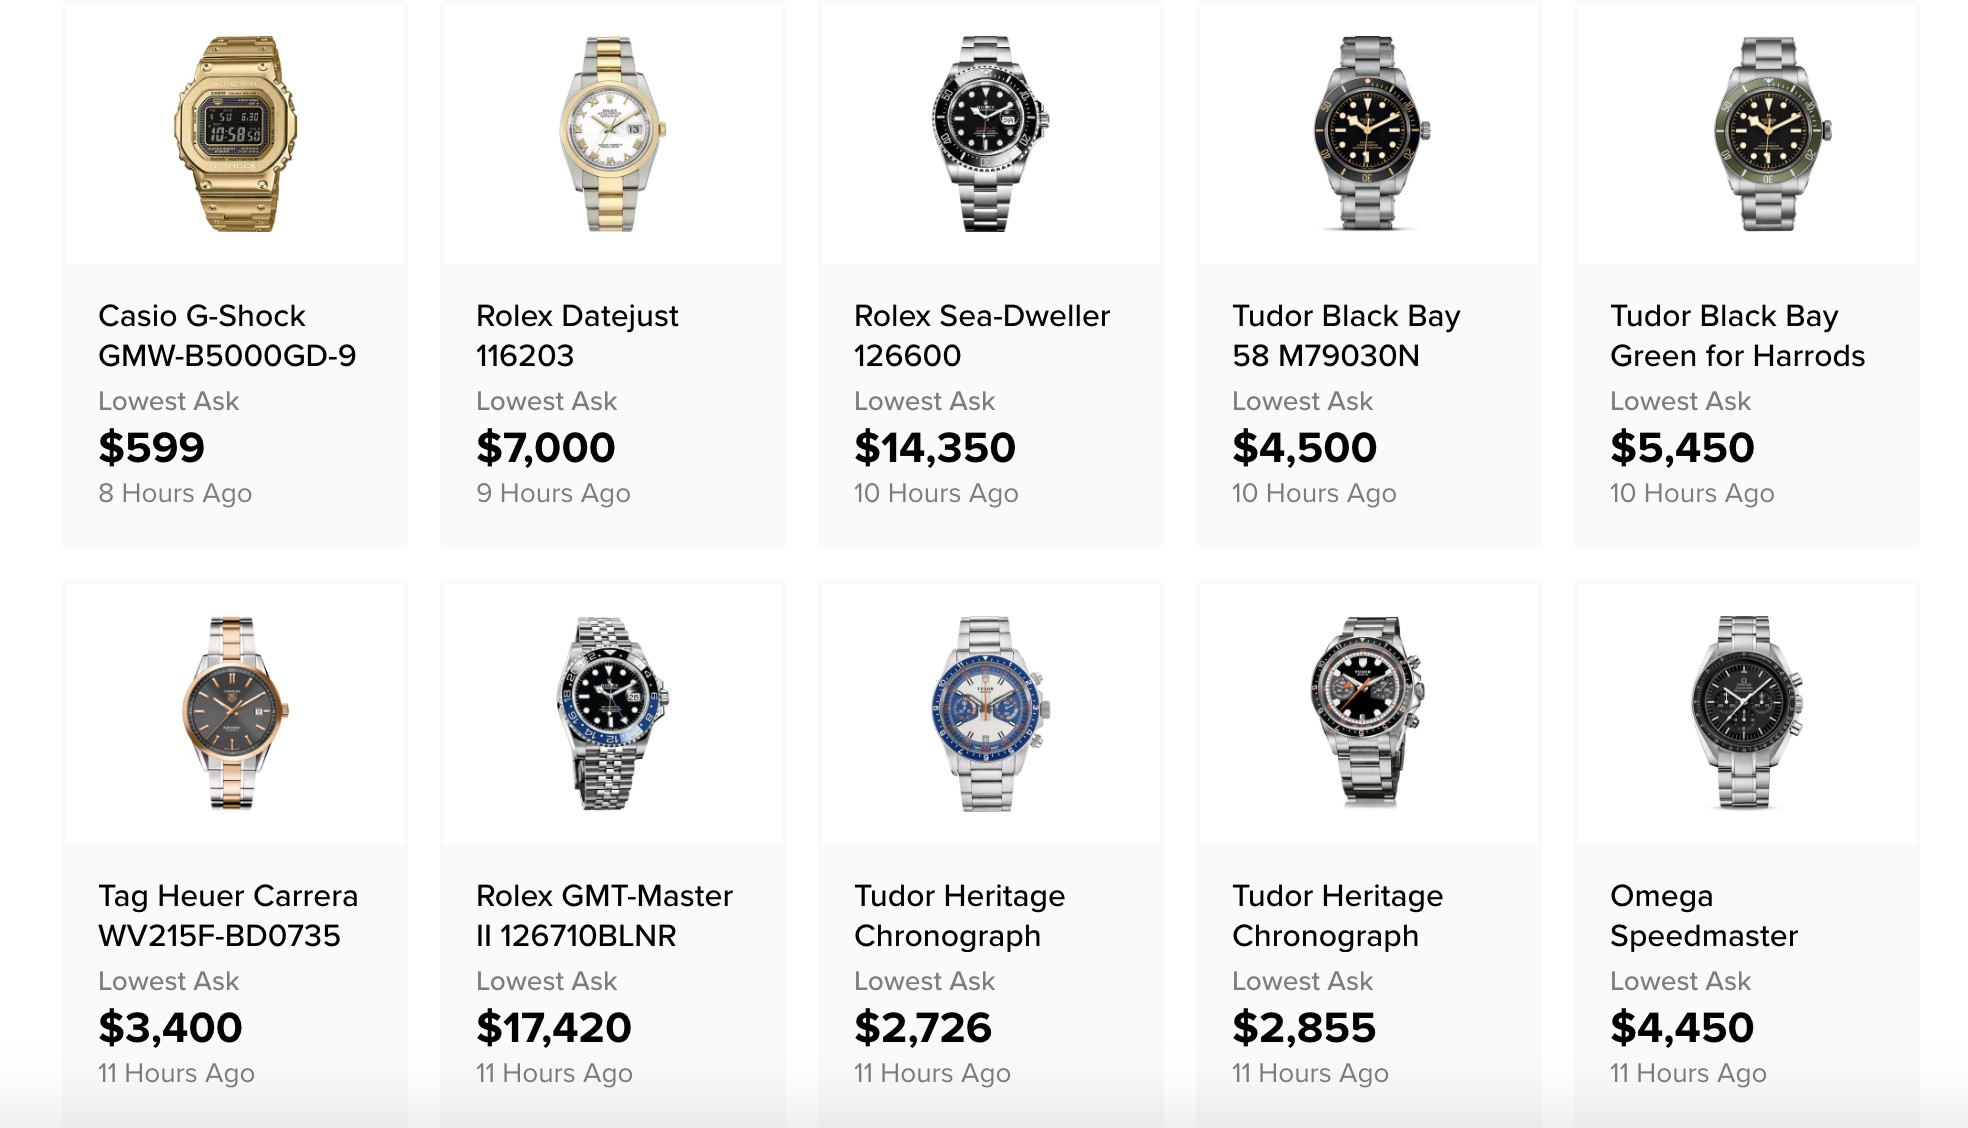
Task: Click the Rolex Sea-Dweller 126600 product image
Action: click(x=990, y=134)
